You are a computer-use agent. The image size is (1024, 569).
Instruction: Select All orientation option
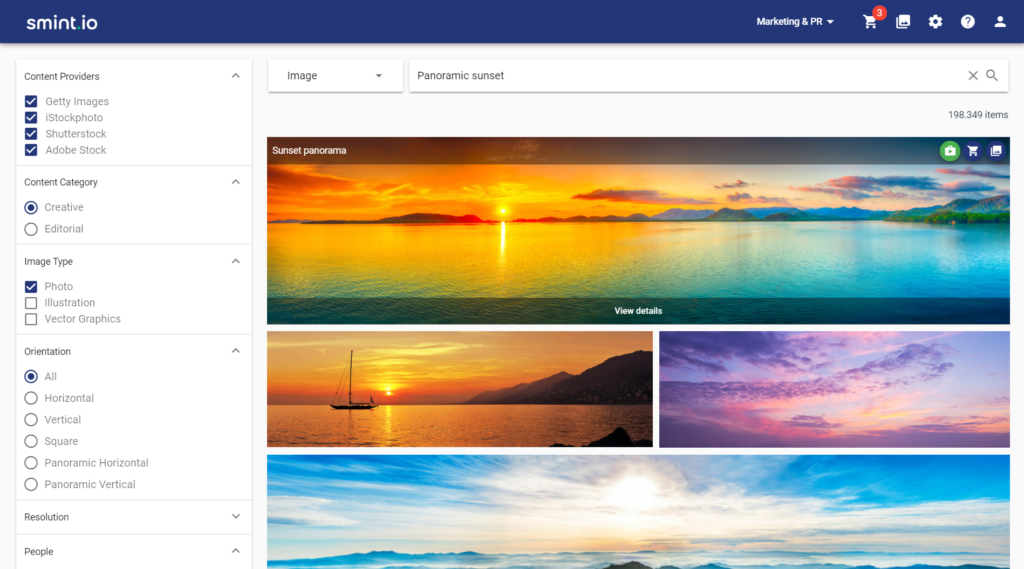[31, 377]
